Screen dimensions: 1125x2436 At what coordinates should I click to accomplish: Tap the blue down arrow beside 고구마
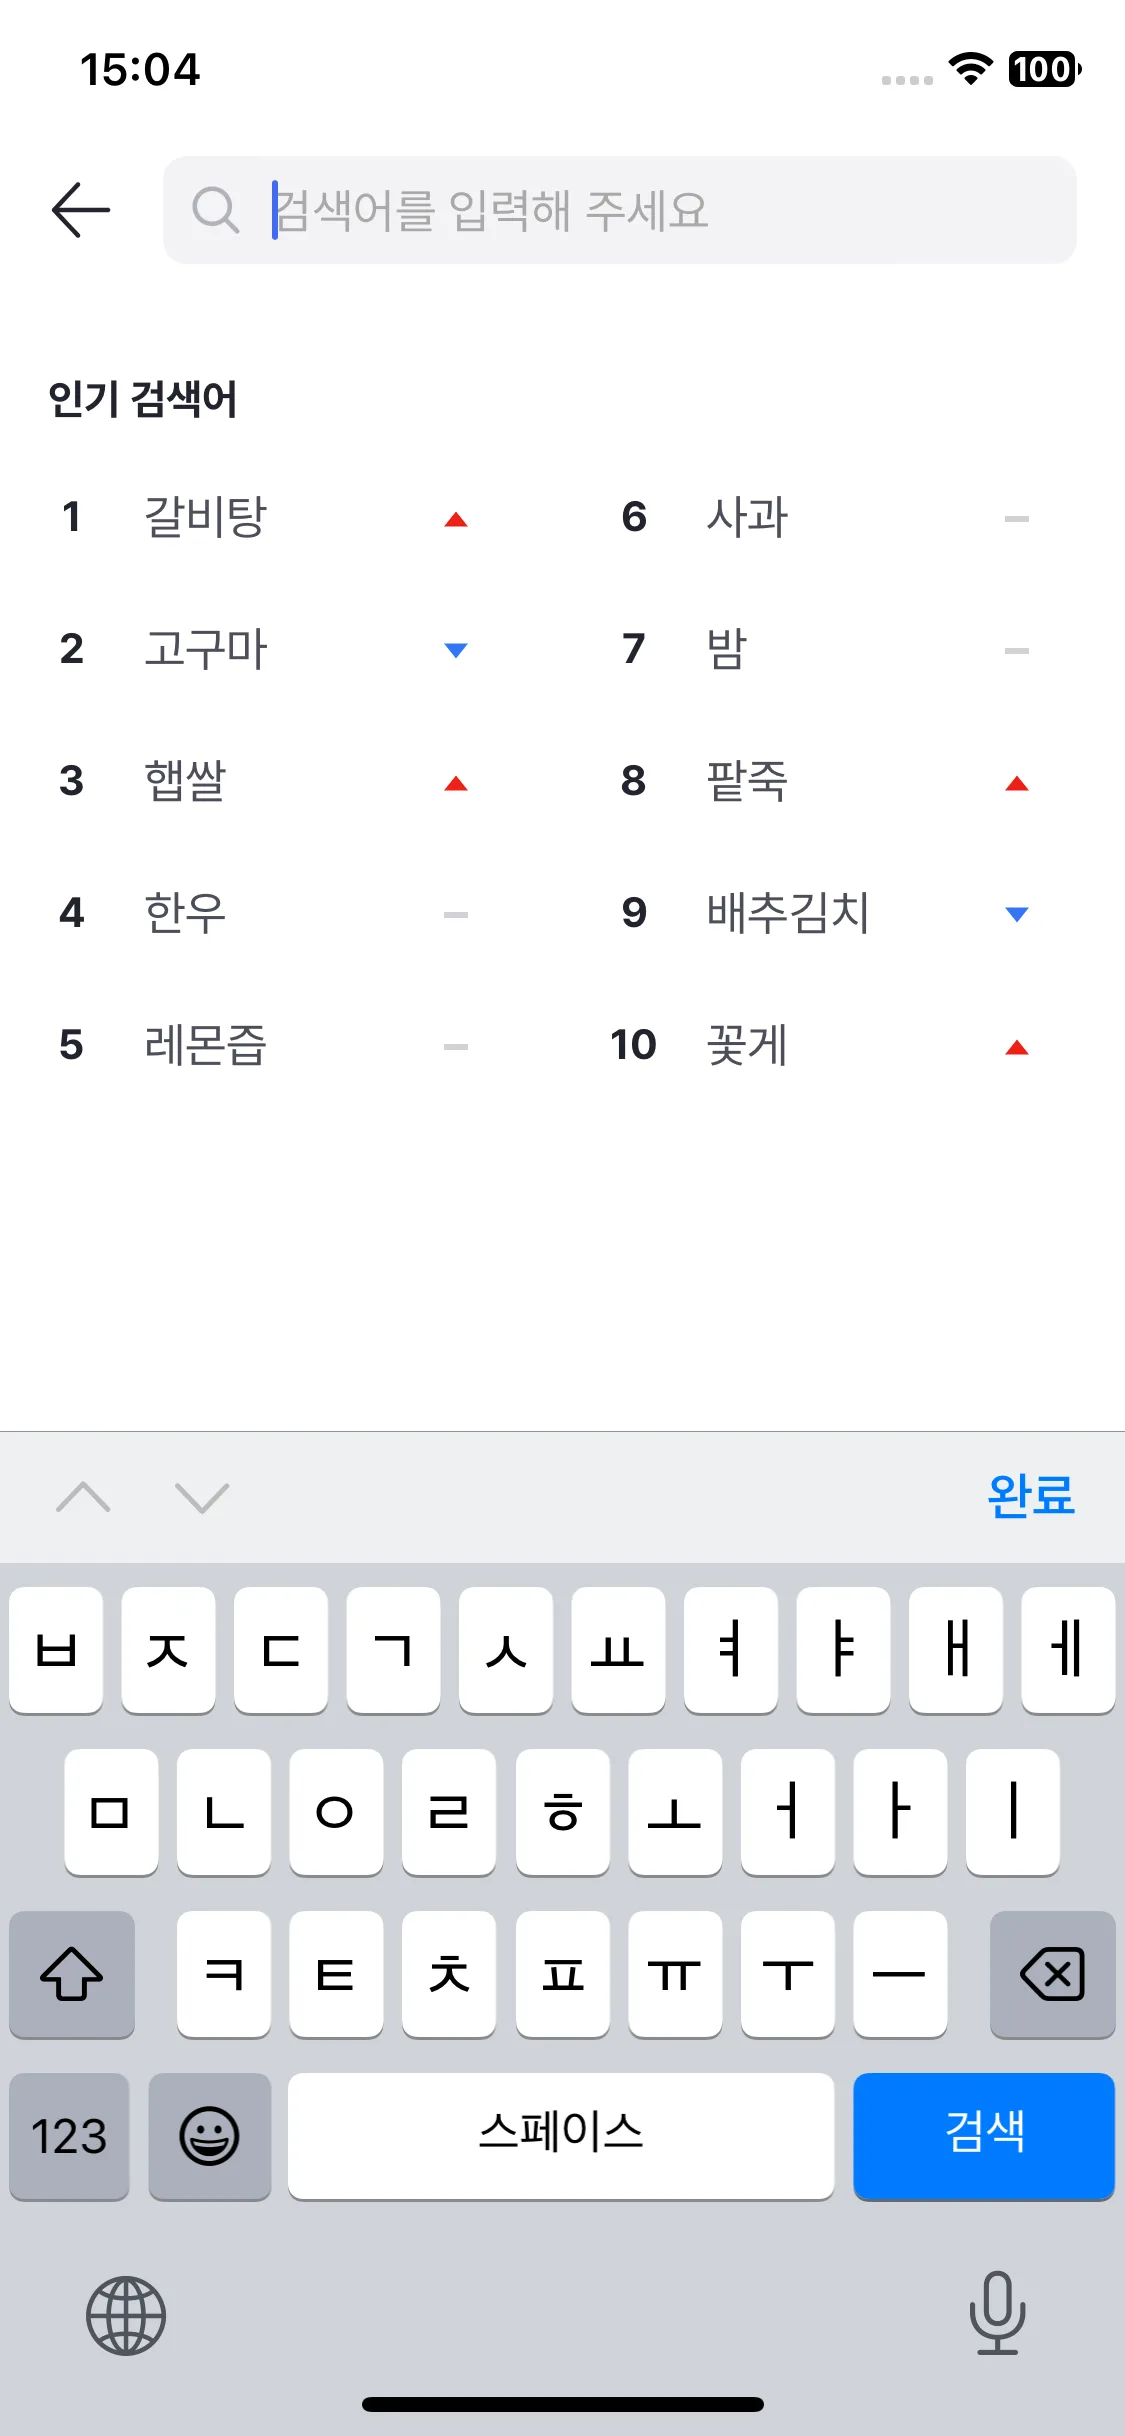pos(456,651)
